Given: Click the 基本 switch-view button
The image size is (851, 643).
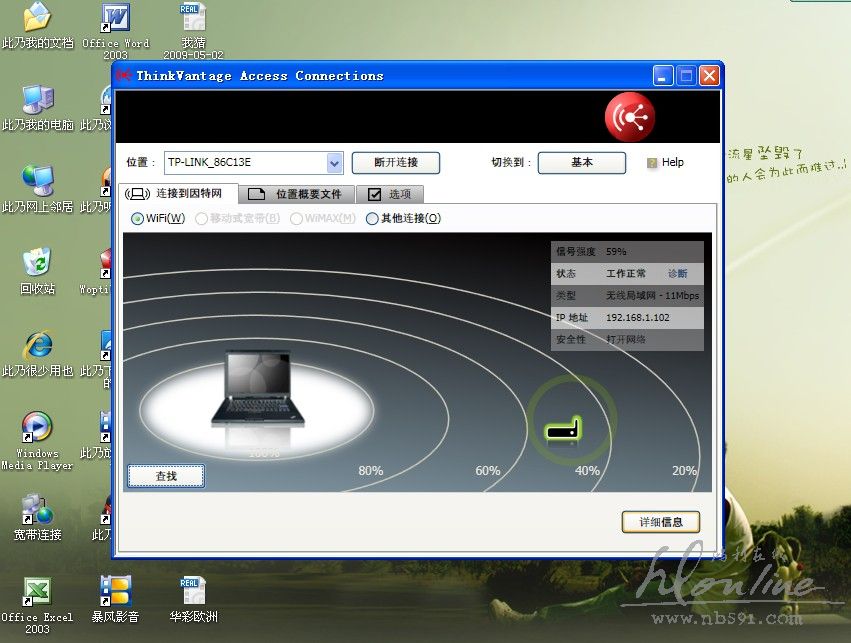Looking at the screenshot, I should click(x=581, y=162).
